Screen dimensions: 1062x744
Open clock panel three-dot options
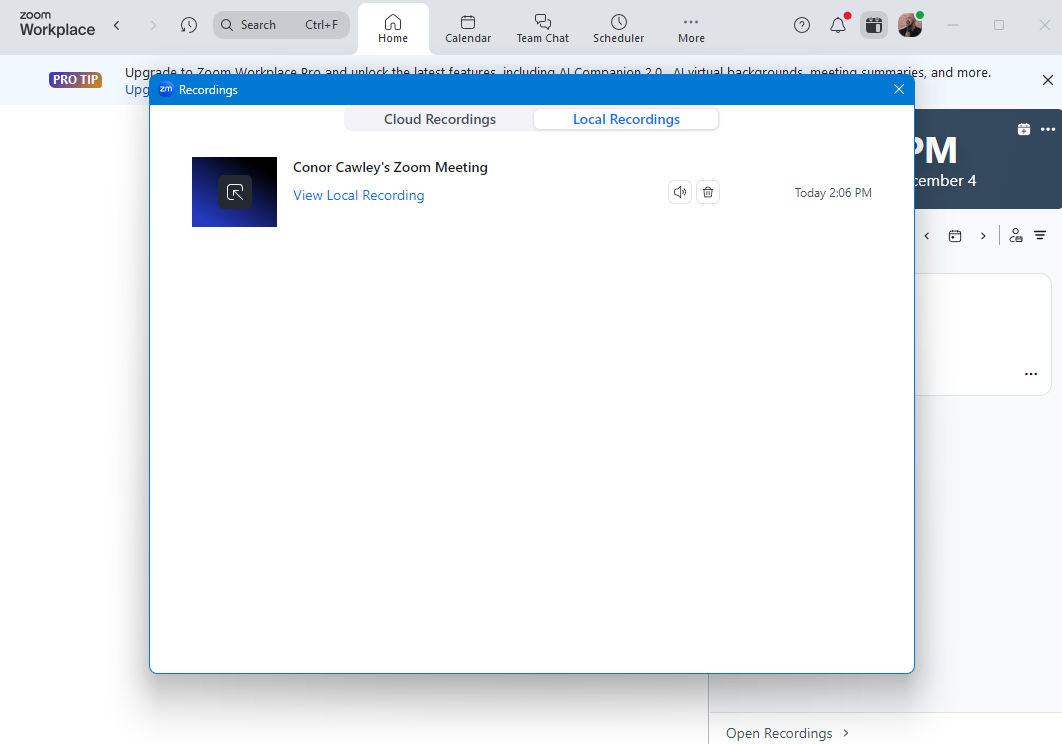click(x=1048, y=129)
